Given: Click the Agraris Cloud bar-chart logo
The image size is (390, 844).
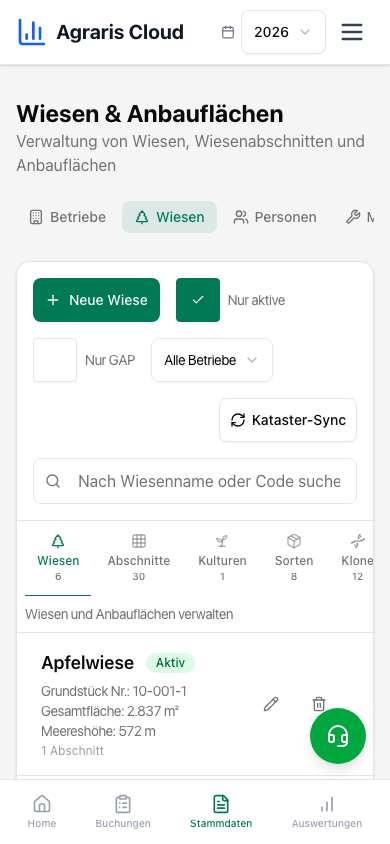Looking at the screenshot, I should click(x=32, y=32).
